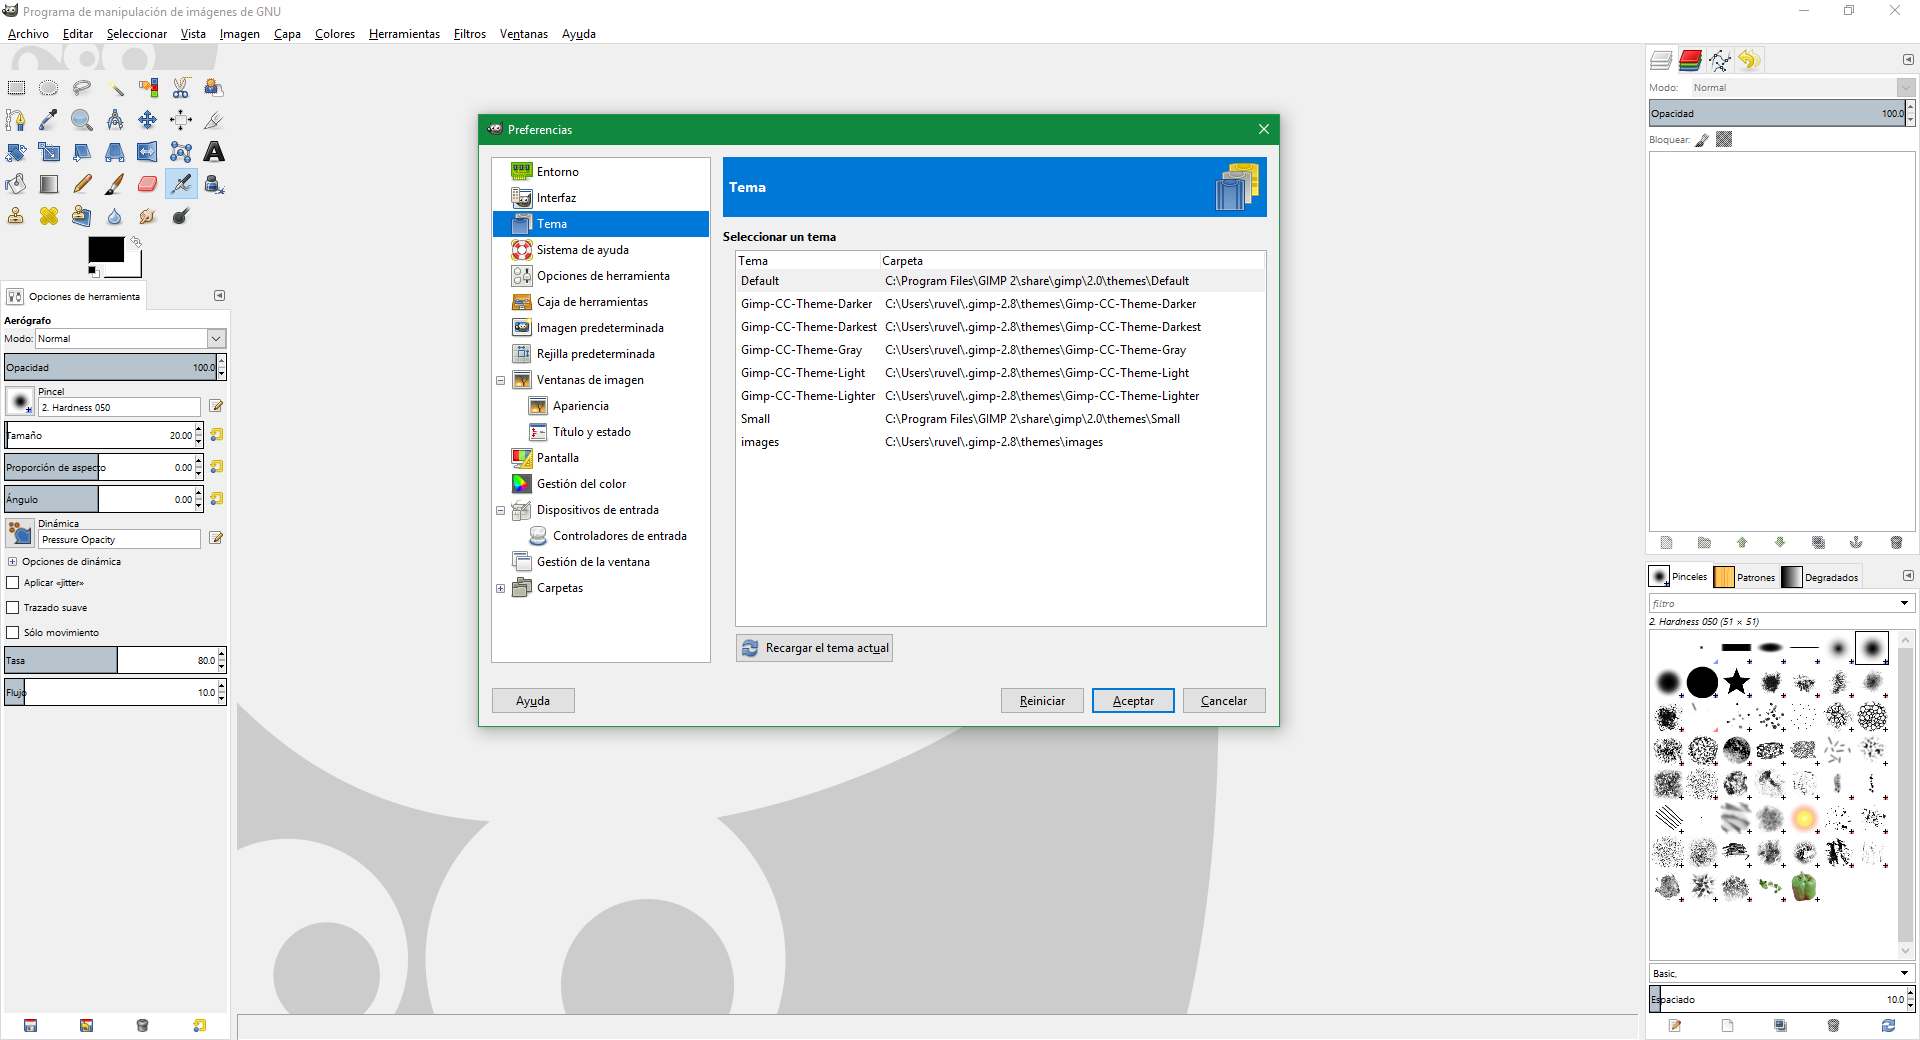Click the Aceptar button
This screenshot has width=1920, height=1040.
[x=1133, y=701]
